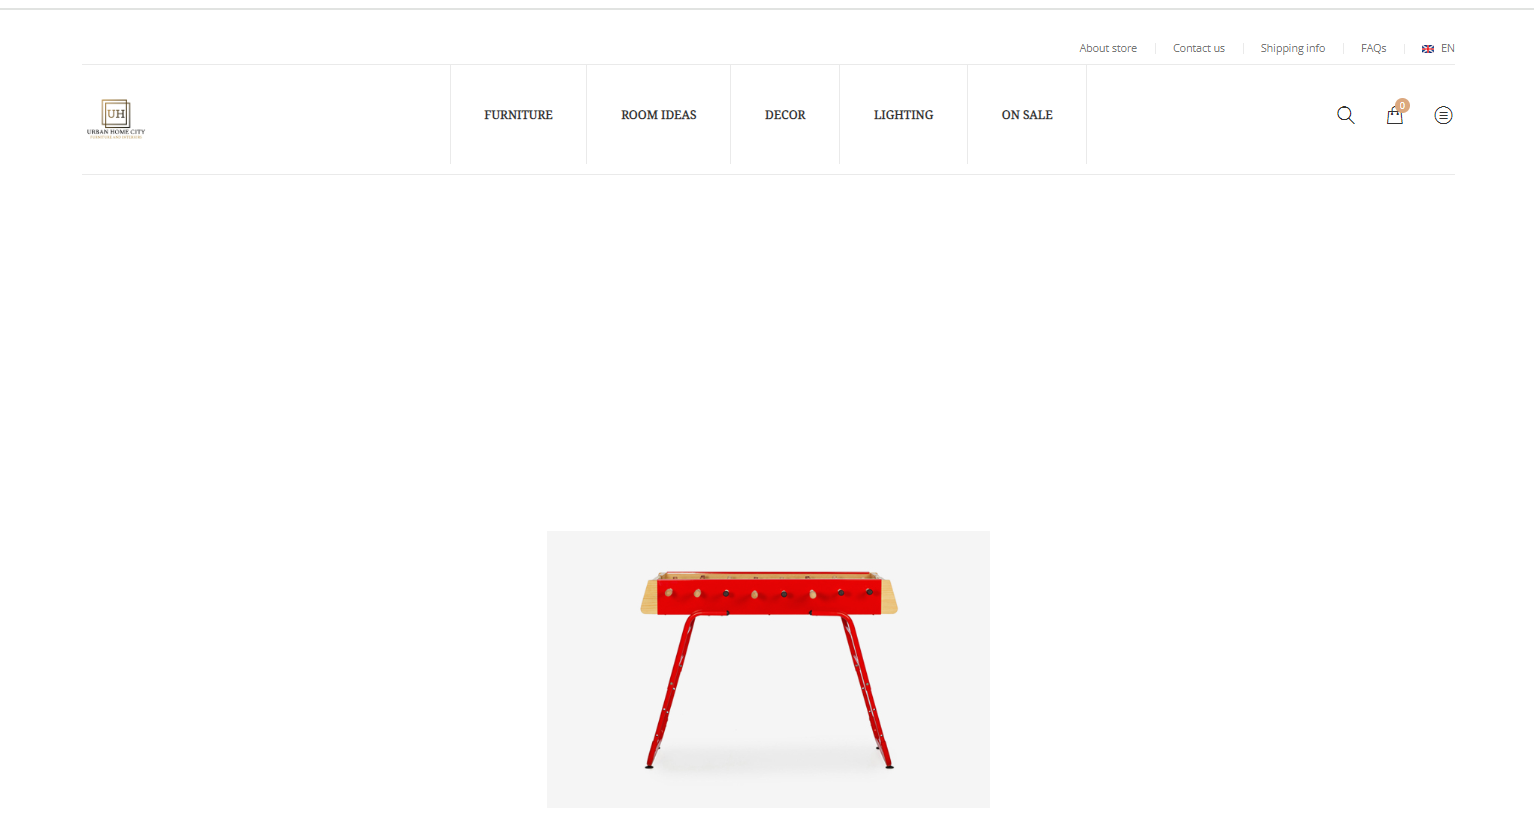Go to the ON SALE section
The width and height of the screenshot is (1534, 840).
[x=1027, y=115]
